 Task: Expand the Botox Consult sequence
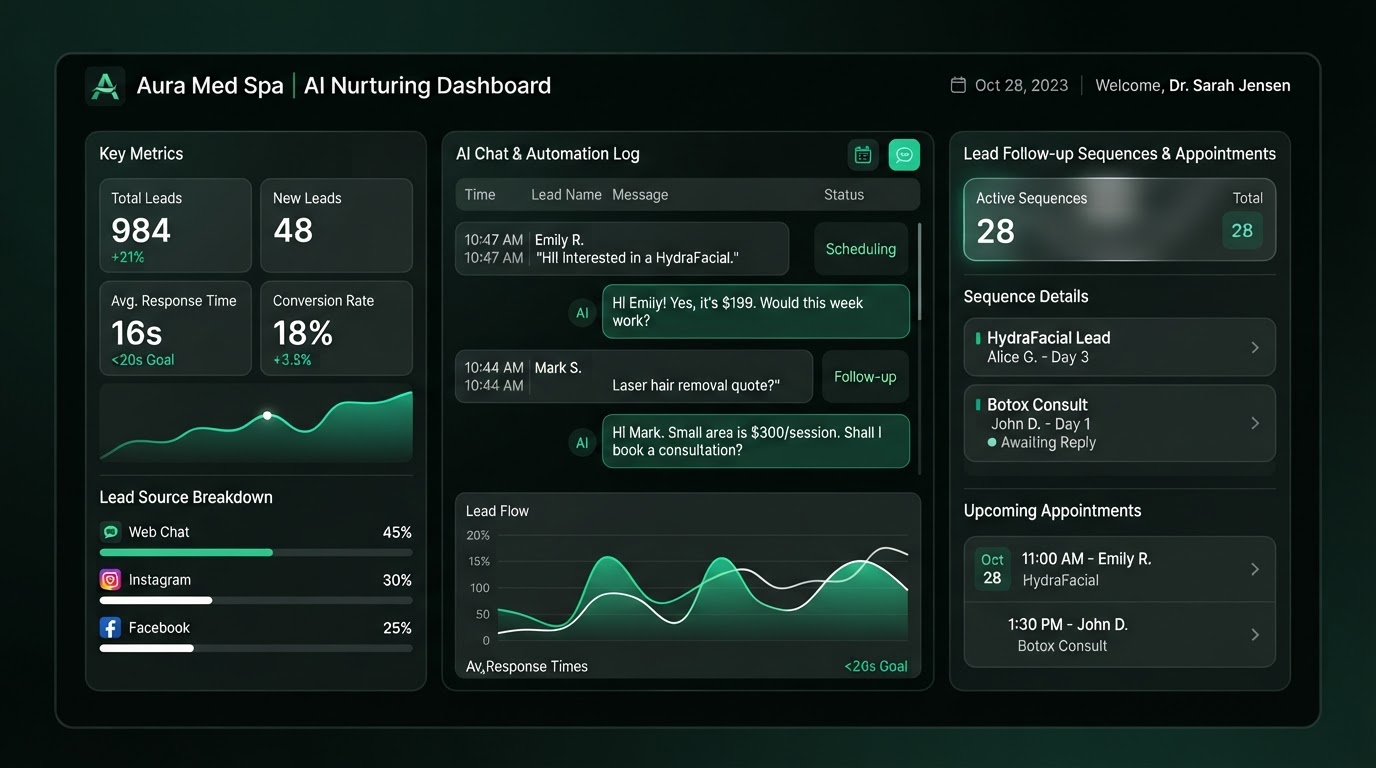point(1256,423)
